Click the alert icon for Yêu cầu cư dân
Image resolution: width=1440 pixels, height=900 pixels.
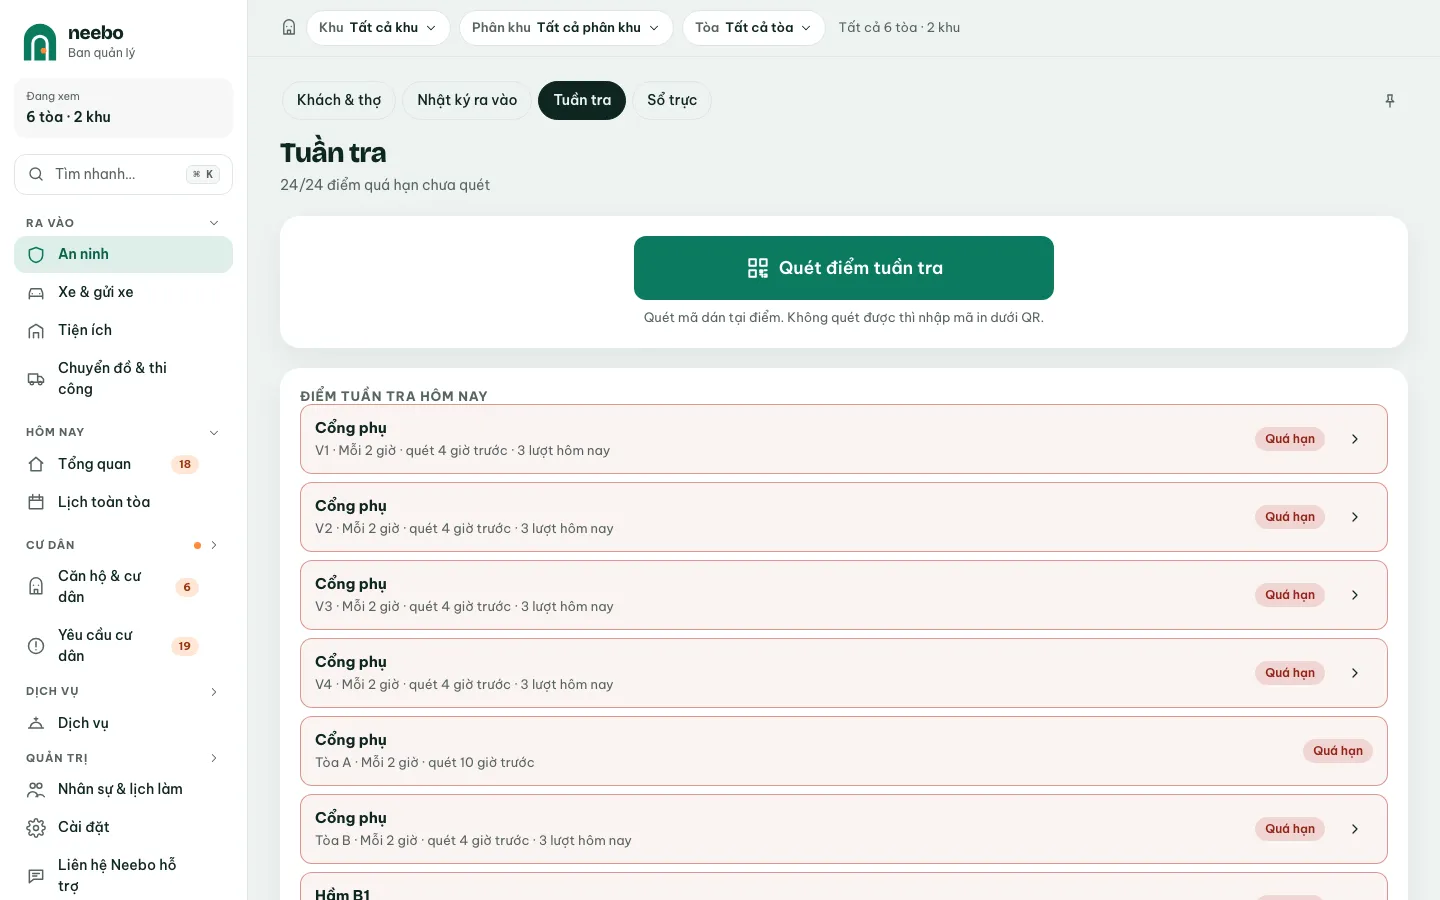coord(36,645)
